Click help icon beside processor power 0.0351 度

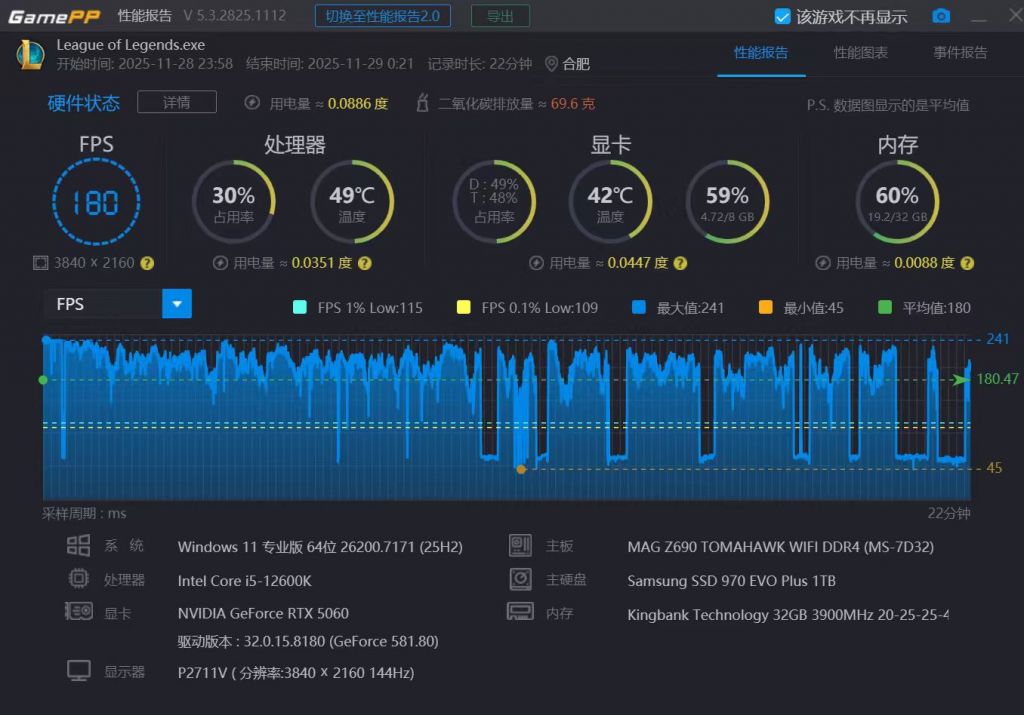pos(365,263)
